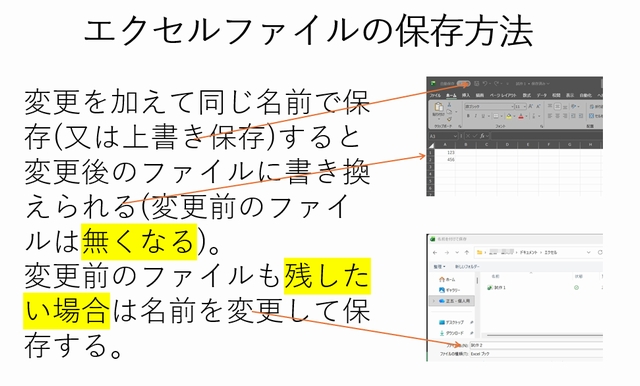Click the Save floppy icon in Excel toolbar
This screenshot has height=386, width=640.
point(476,84)
